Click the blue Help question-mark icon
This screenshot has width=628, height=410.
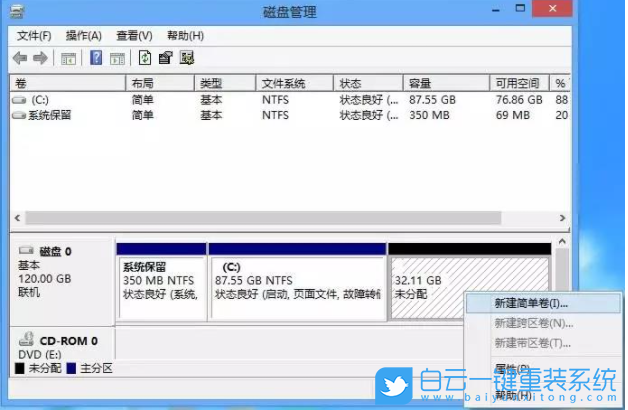pyautogui.click(x=96, y=58)
